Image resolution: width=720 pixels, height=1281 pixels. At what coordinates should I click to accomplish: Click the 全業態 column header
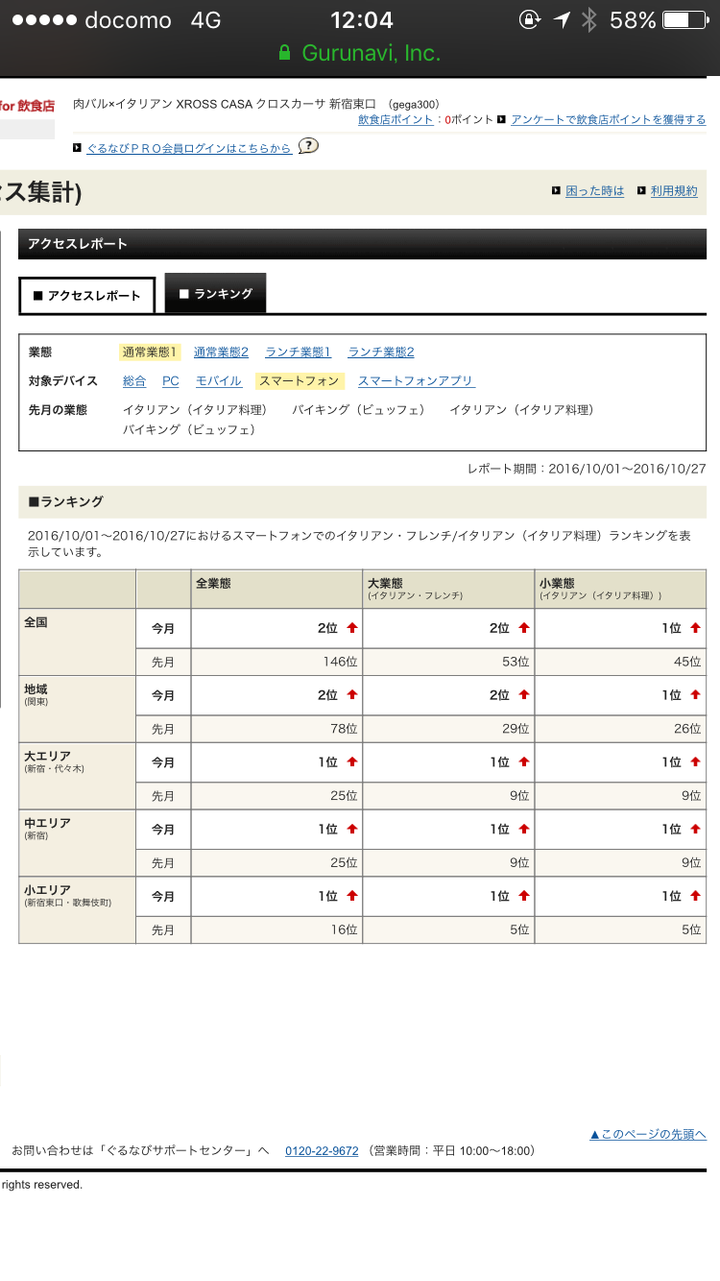click(x=276, y=589)
